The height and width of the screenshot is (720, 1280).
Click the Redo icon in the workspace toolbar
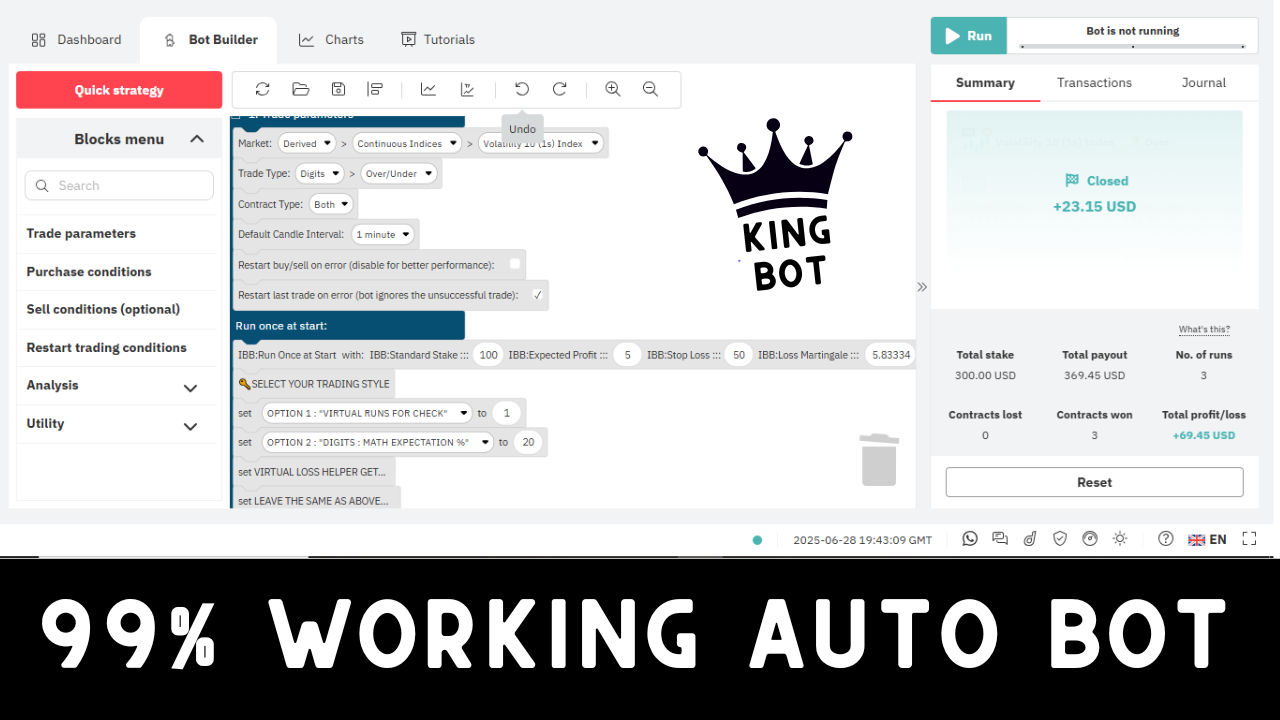click(x=559, y=89)
